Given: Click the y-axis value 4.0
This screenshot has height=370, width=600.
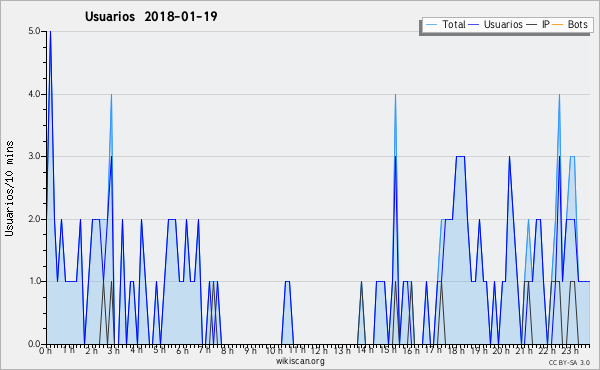Looking at the screenshot, I should pos(34,94).
